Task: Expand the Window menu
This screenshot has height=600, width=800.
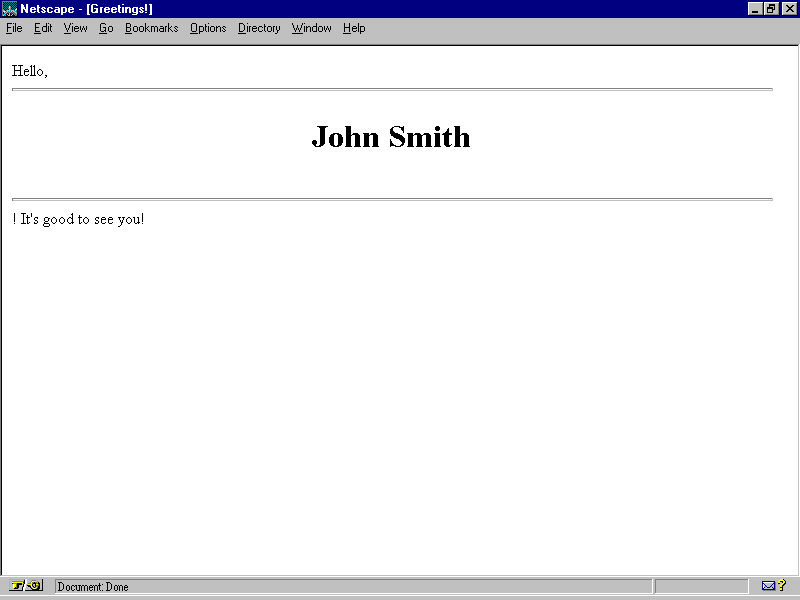Action: [311, 28]
